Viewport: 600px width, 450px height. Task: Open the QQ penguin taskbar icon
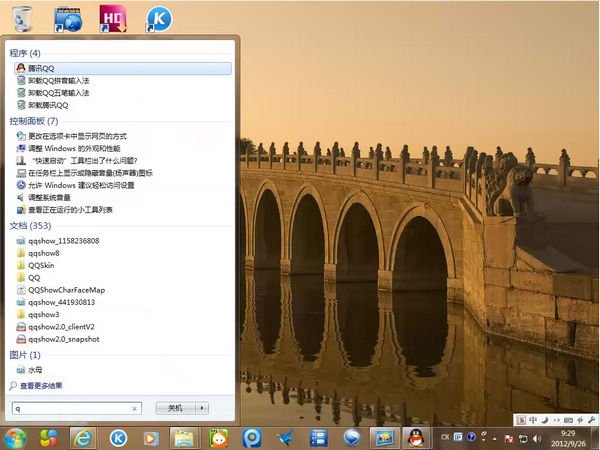(x=415, y=437)
